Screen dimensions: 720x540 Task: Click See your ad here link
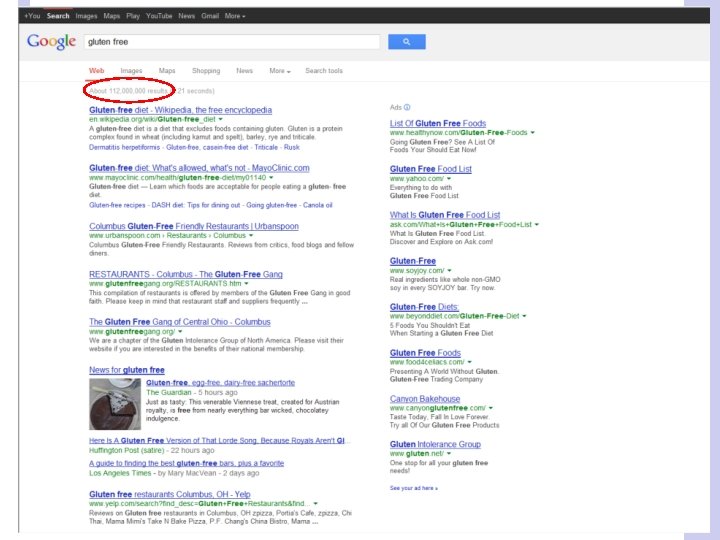pyautogui.click(x=413, y=488)
